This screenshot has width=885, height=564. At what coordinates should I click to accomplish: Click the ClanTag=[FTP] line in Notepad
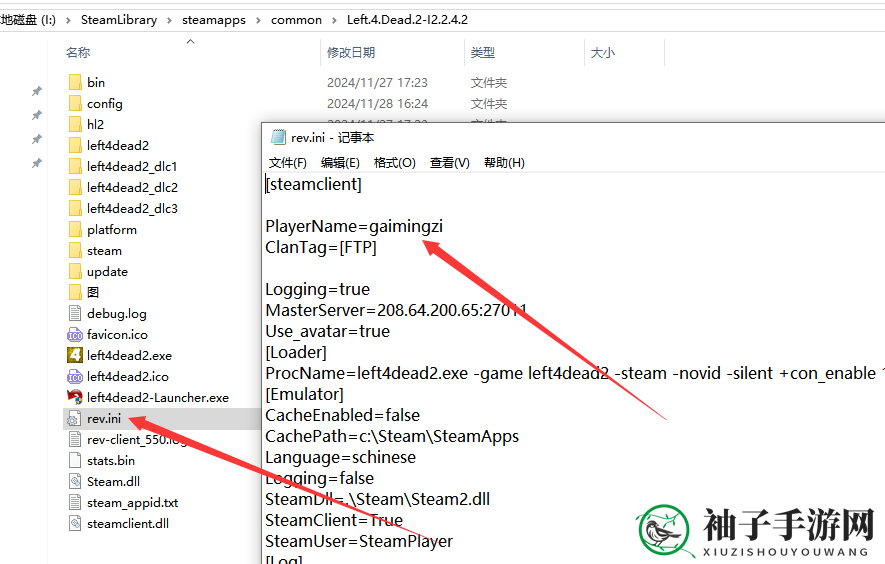click(321, 247)
